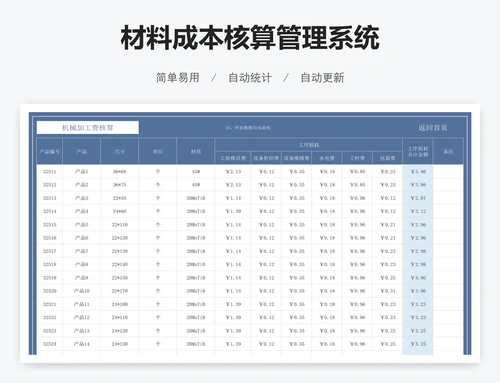
Task: Click product number cell 32516
Action: 49,238
